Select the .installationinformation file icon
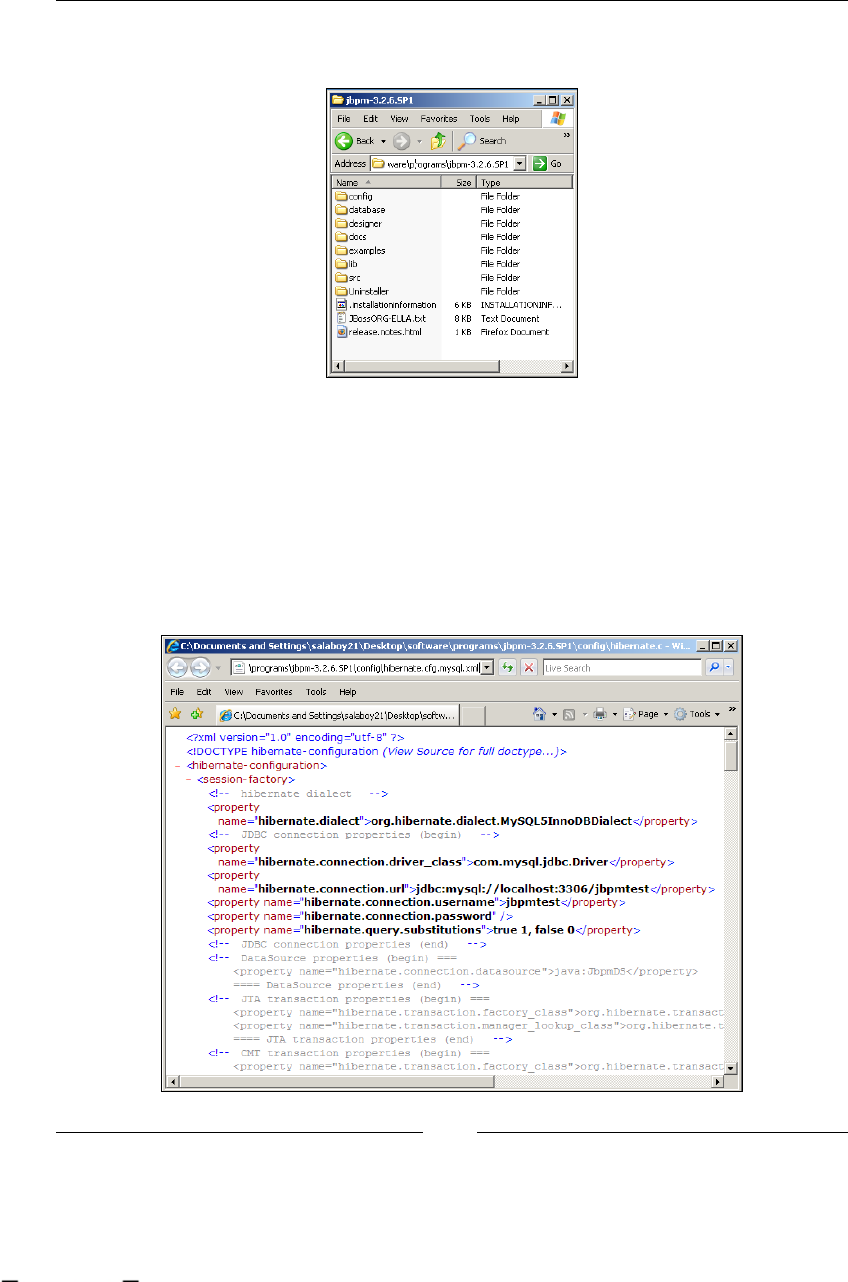This screenshot has width=848, height=1282. point(341,304)
